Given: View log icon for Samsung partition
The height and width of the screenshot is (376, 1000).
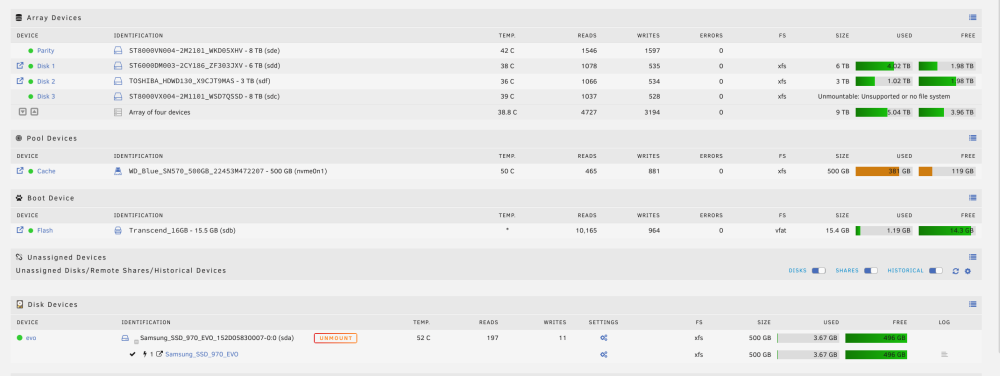Looking at the screenshot, I should pos(945,354).
